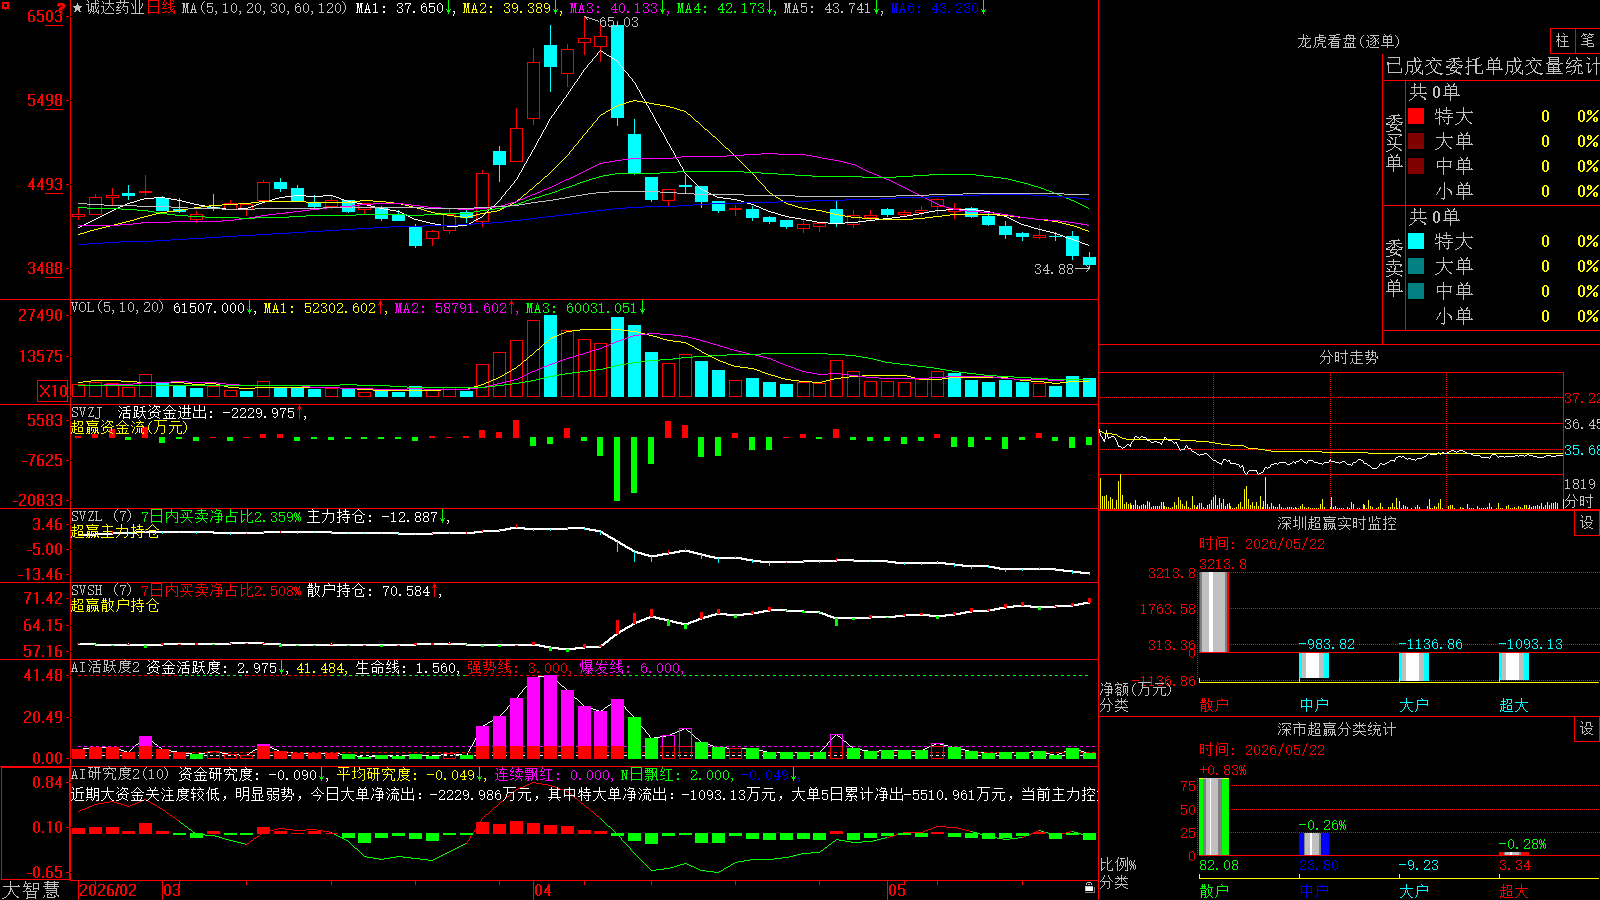The width and height of the screenshot is (1600, 900).
Task: Click the AI活跃度2 indicator title
Action: coord(106,667)
